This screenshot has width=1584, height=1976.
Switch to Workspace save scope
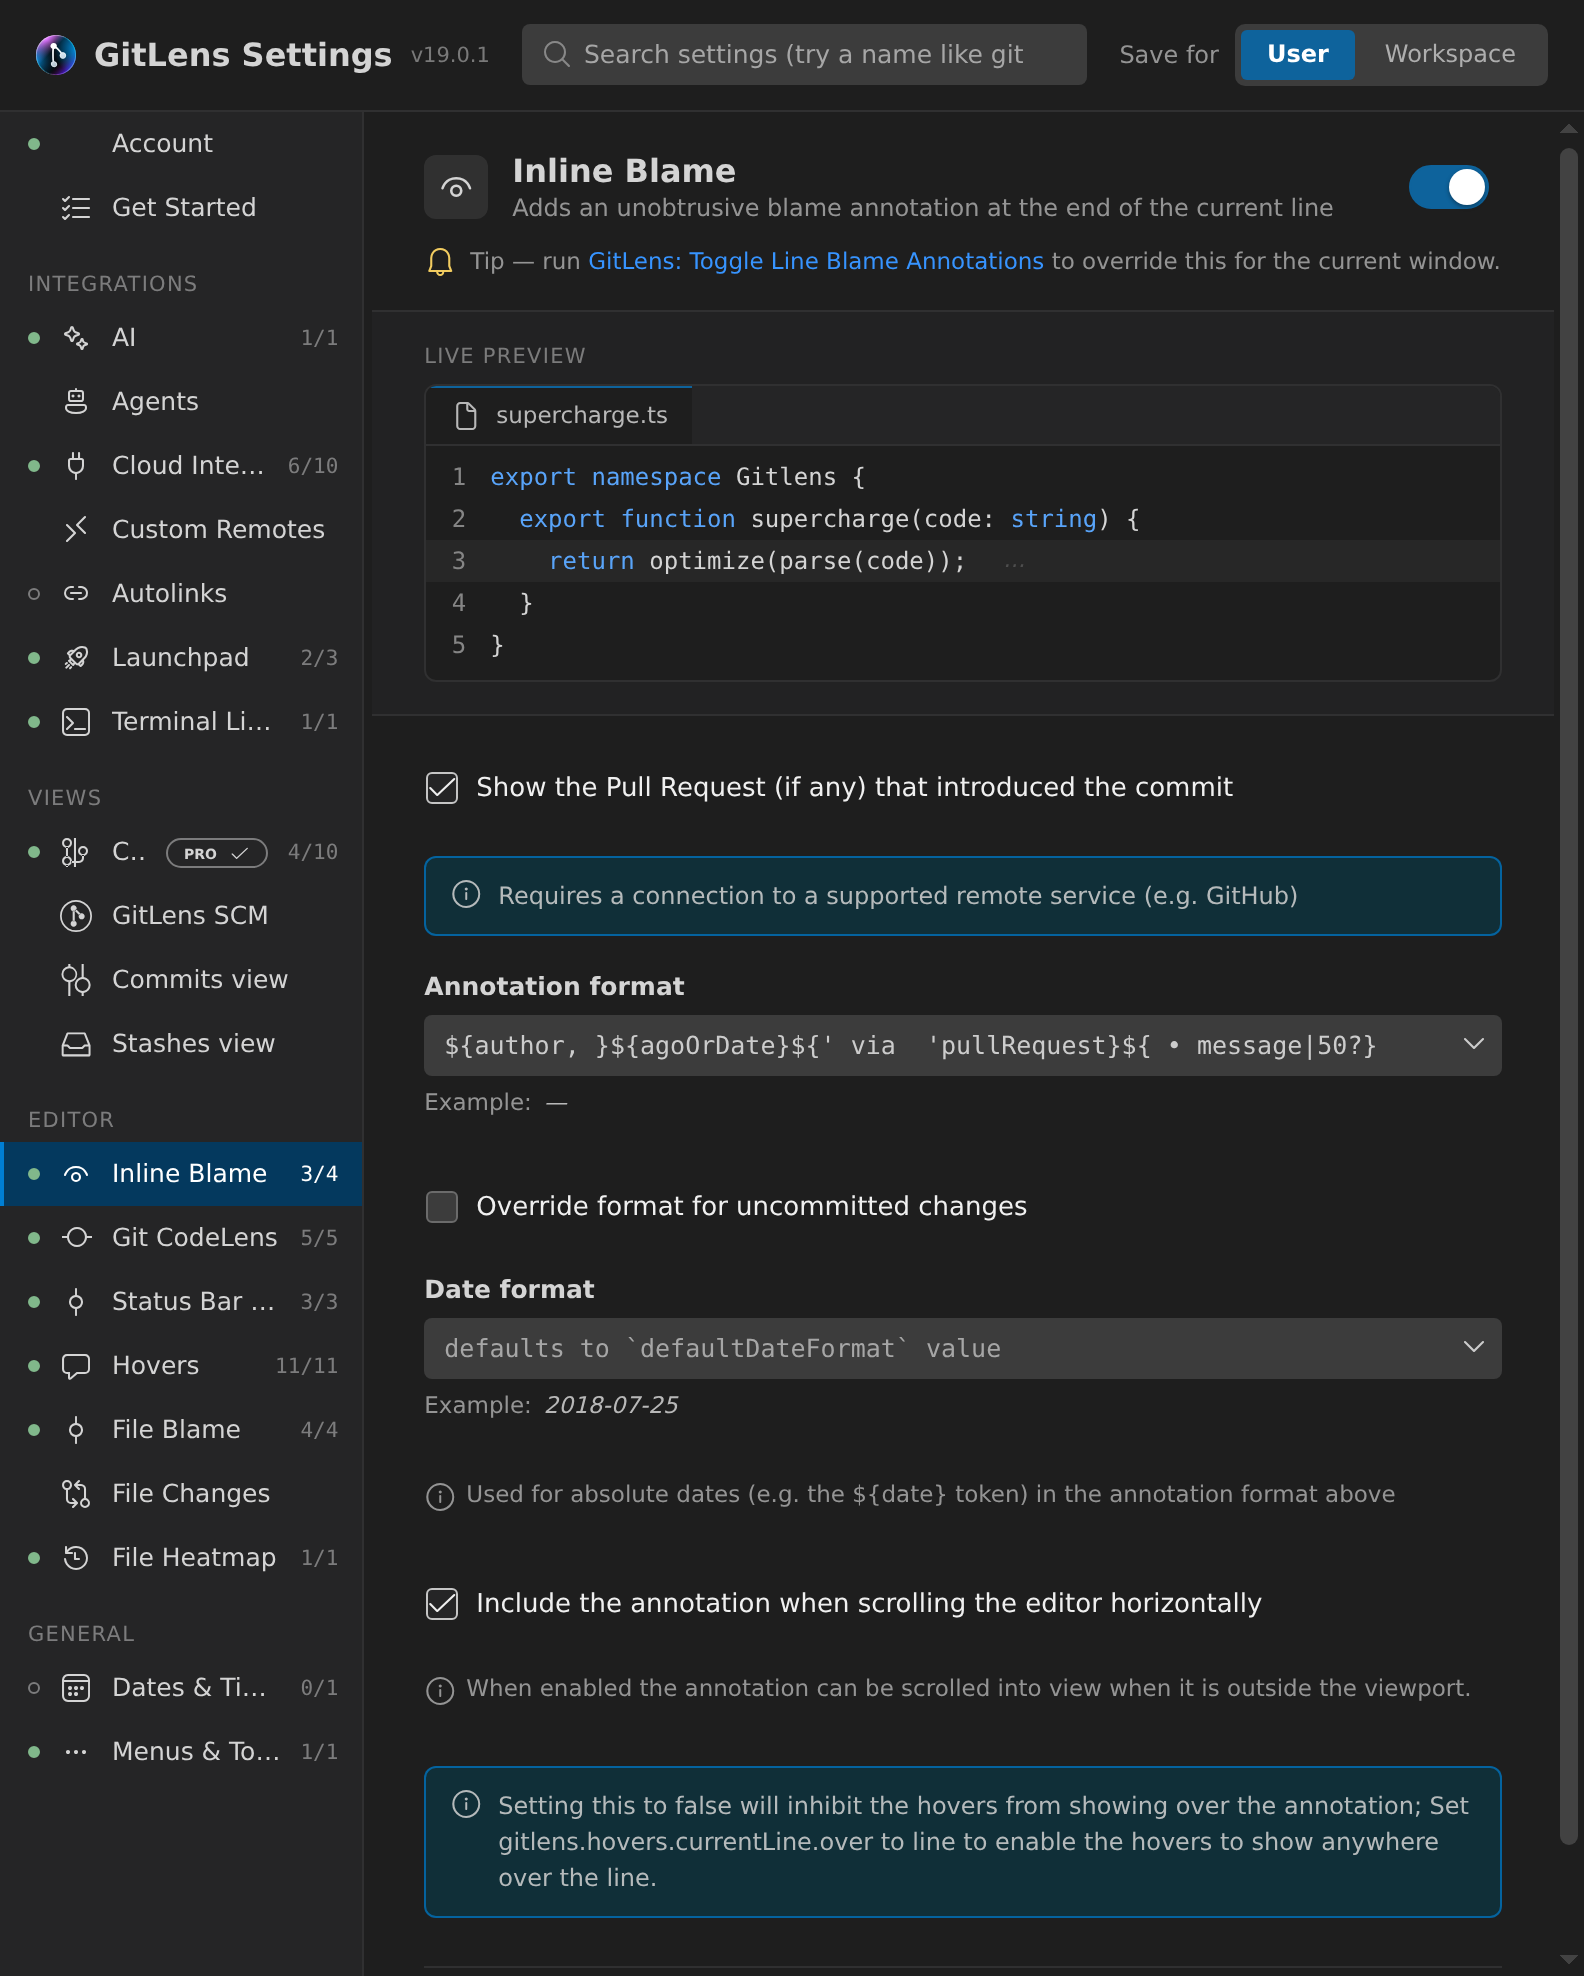click(x=1450, y=54)
